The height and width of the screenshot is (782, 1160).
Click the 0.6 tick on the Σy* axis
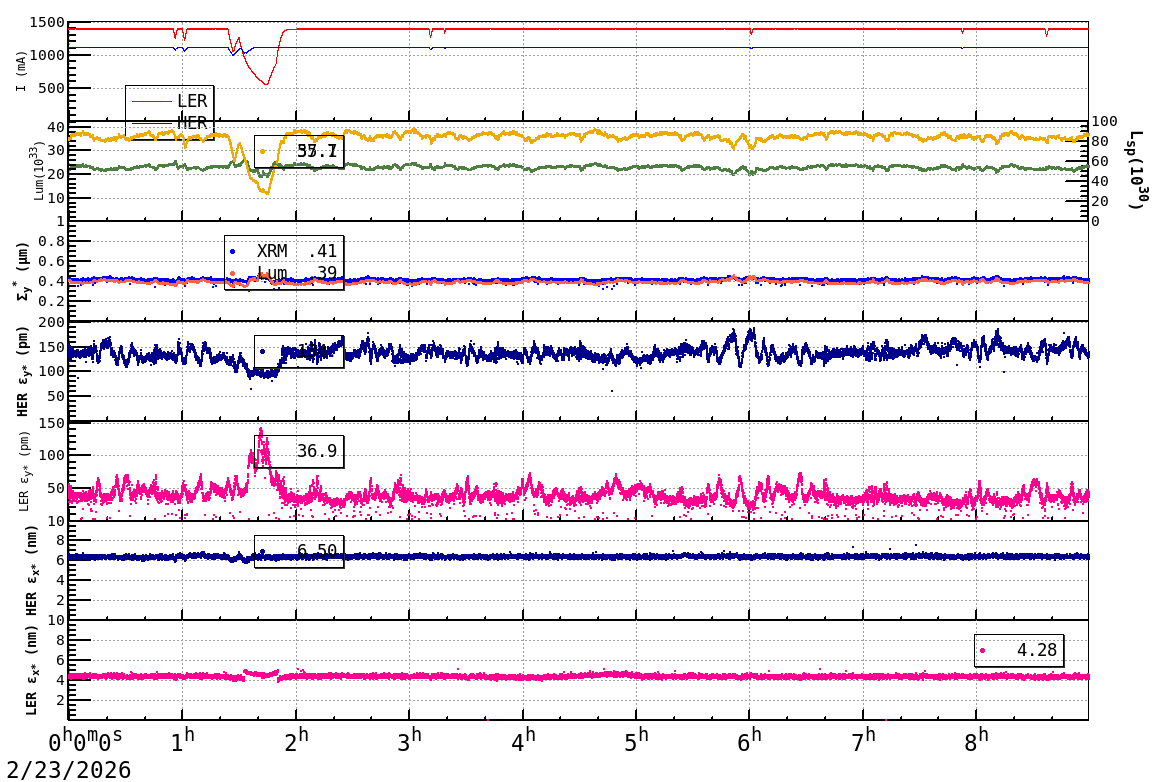point(52,261)
